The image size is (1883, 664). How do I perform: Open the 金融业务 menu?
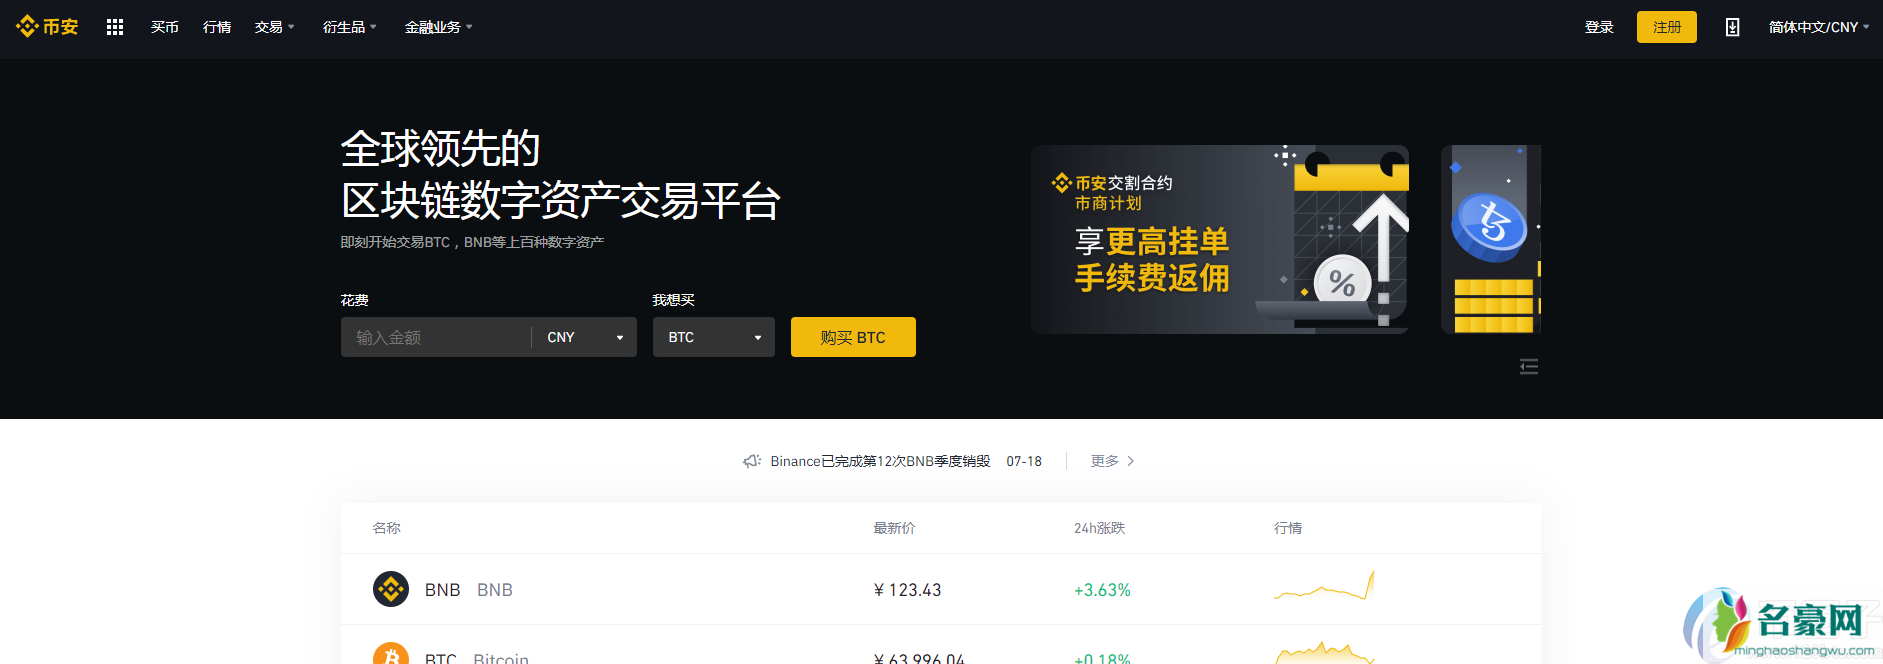pyautogui.click(x=438, y=27)
